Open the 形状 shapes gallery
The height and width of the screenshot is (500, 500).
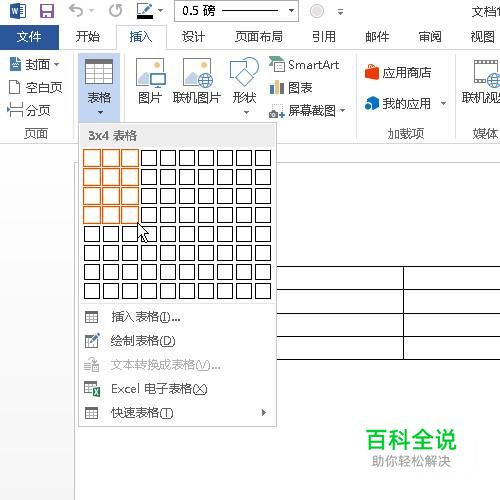[245, 85]
